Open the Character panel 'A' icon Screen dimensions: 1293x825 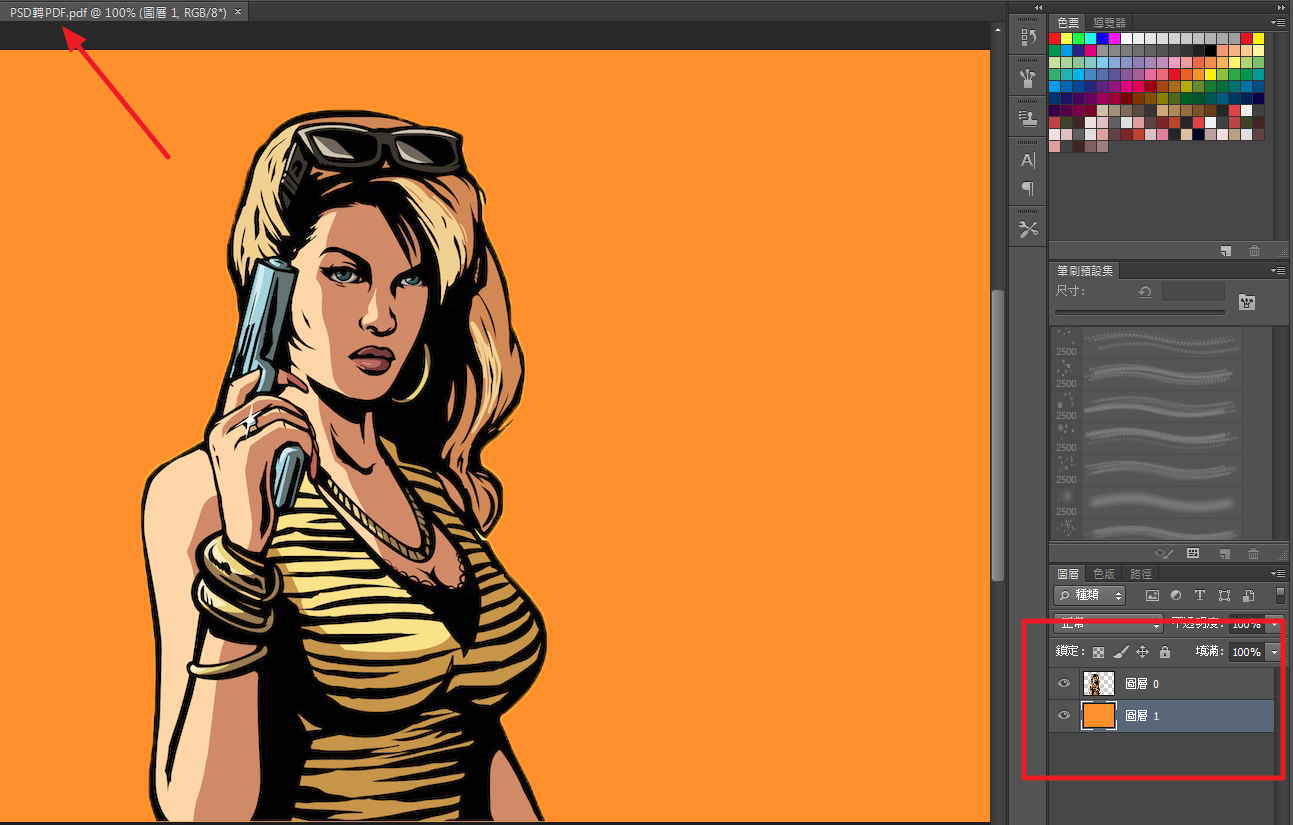coord(1027,160)
